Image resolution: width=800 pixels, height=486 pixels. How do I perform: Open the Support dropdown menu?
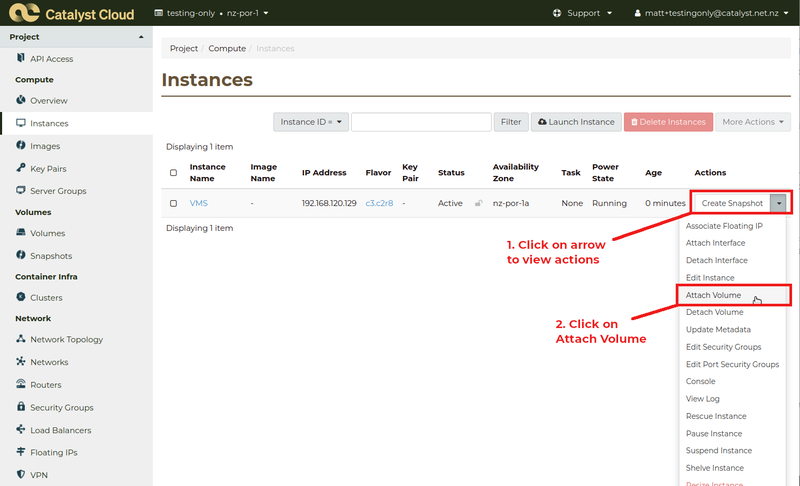(x=582, y=13)
